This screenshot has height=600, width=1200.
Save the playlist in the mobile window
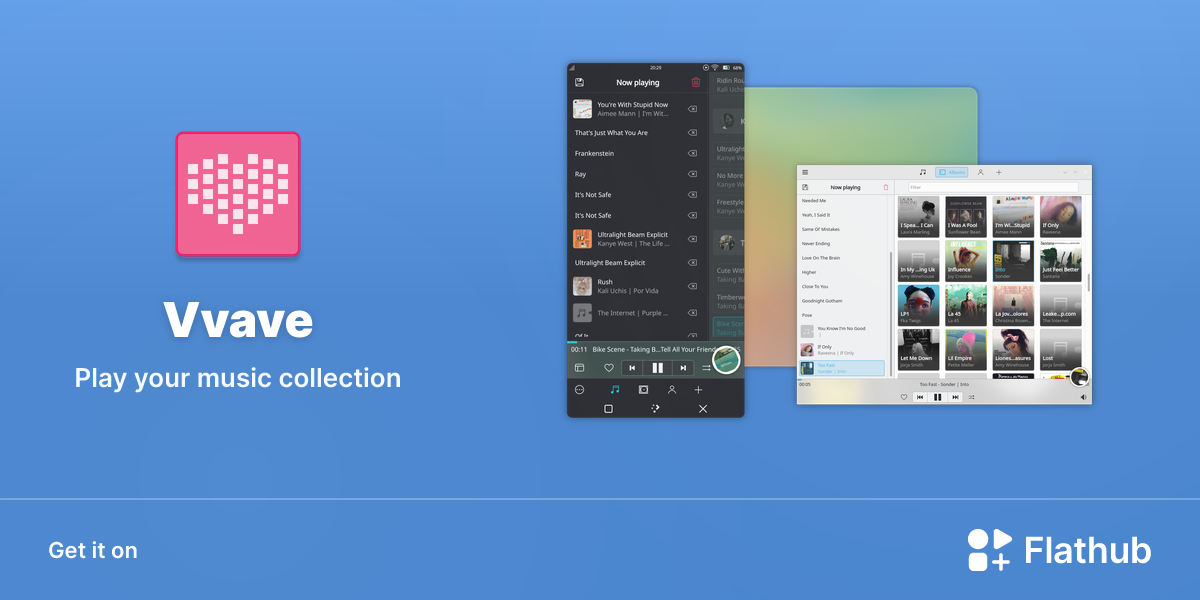(x=579, y=82)
